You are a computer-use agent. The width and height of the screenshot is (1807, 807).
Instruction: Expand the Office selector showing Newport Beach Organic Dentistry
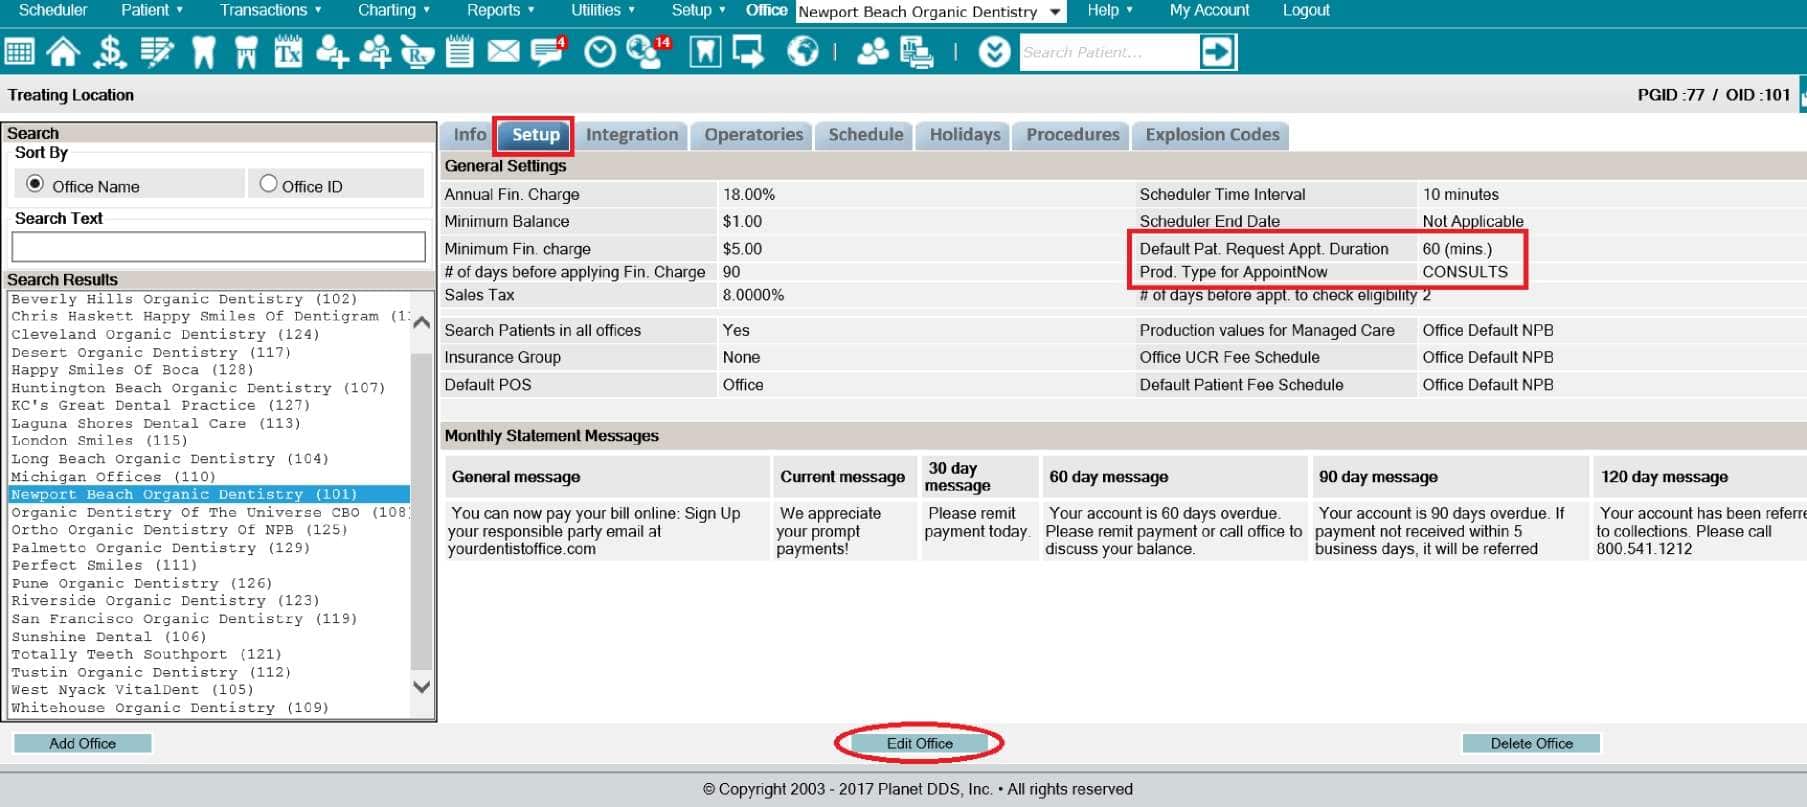931,12
